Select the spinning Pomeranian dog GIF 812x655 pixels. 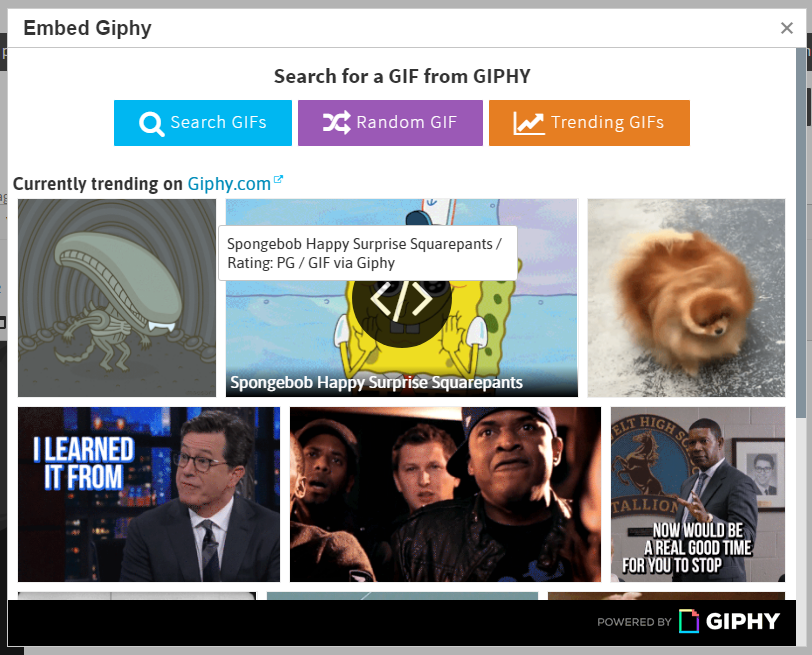[x=686, y=298]
